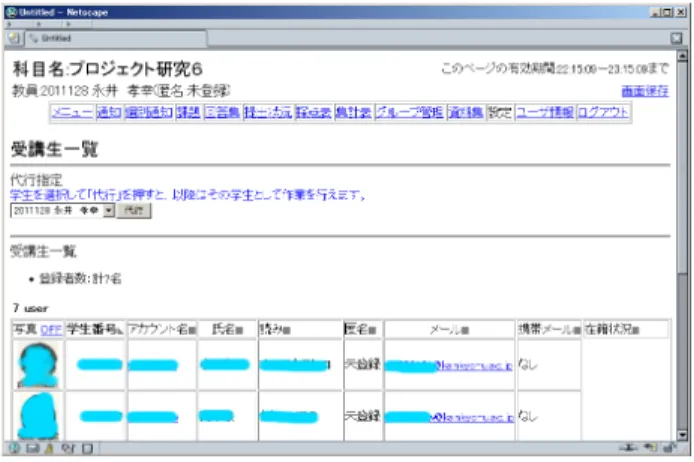Click the sort icon beside 在籍状況 header
The width and height of the screenshot is (694, 462).
[636, 331]
